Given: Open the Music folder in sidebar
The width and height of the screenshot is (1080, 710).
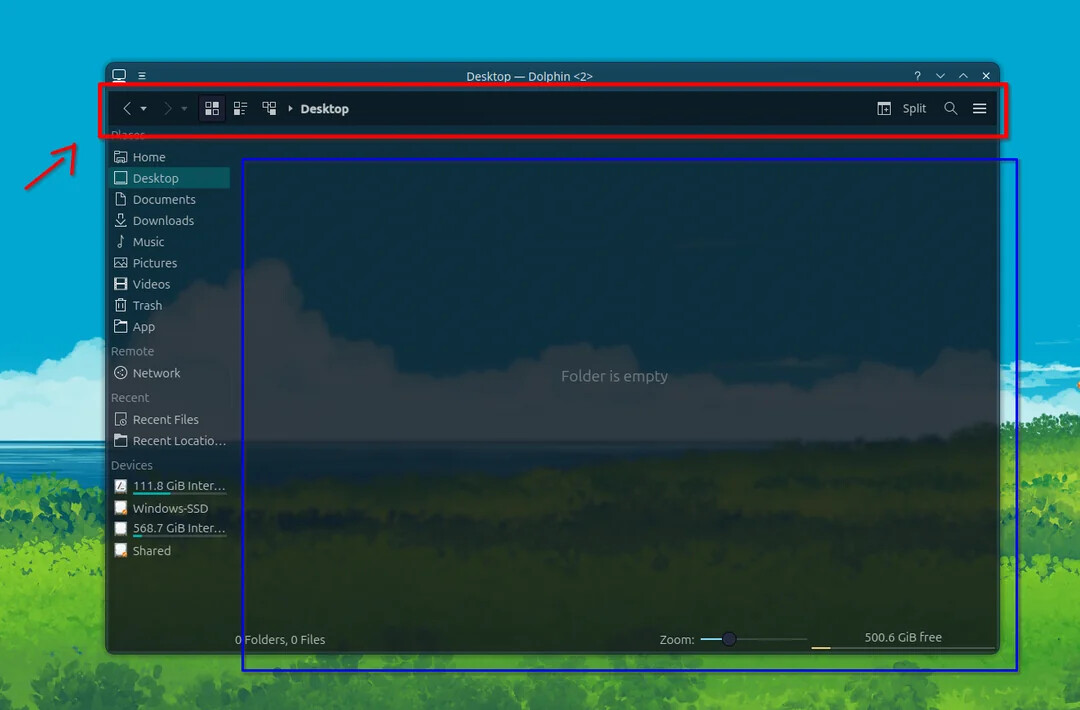Looking at the screenshot, I should click(x=148, y=242).
